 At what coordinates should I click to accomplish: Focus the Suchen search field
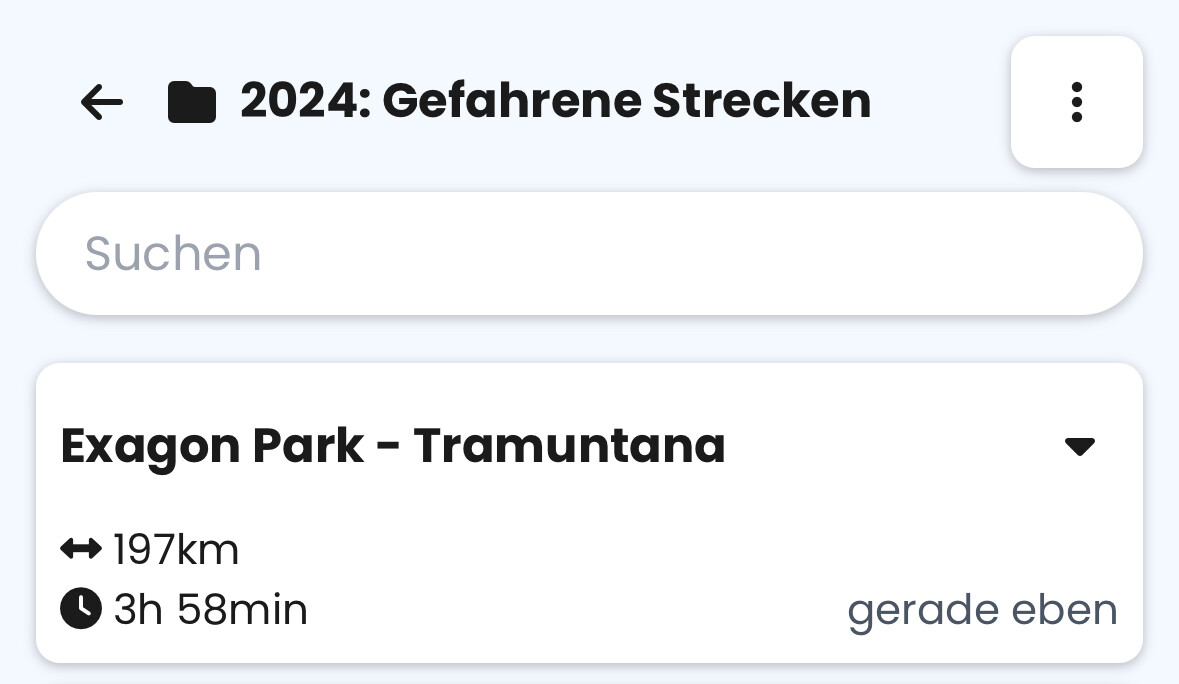click(590, 253)
